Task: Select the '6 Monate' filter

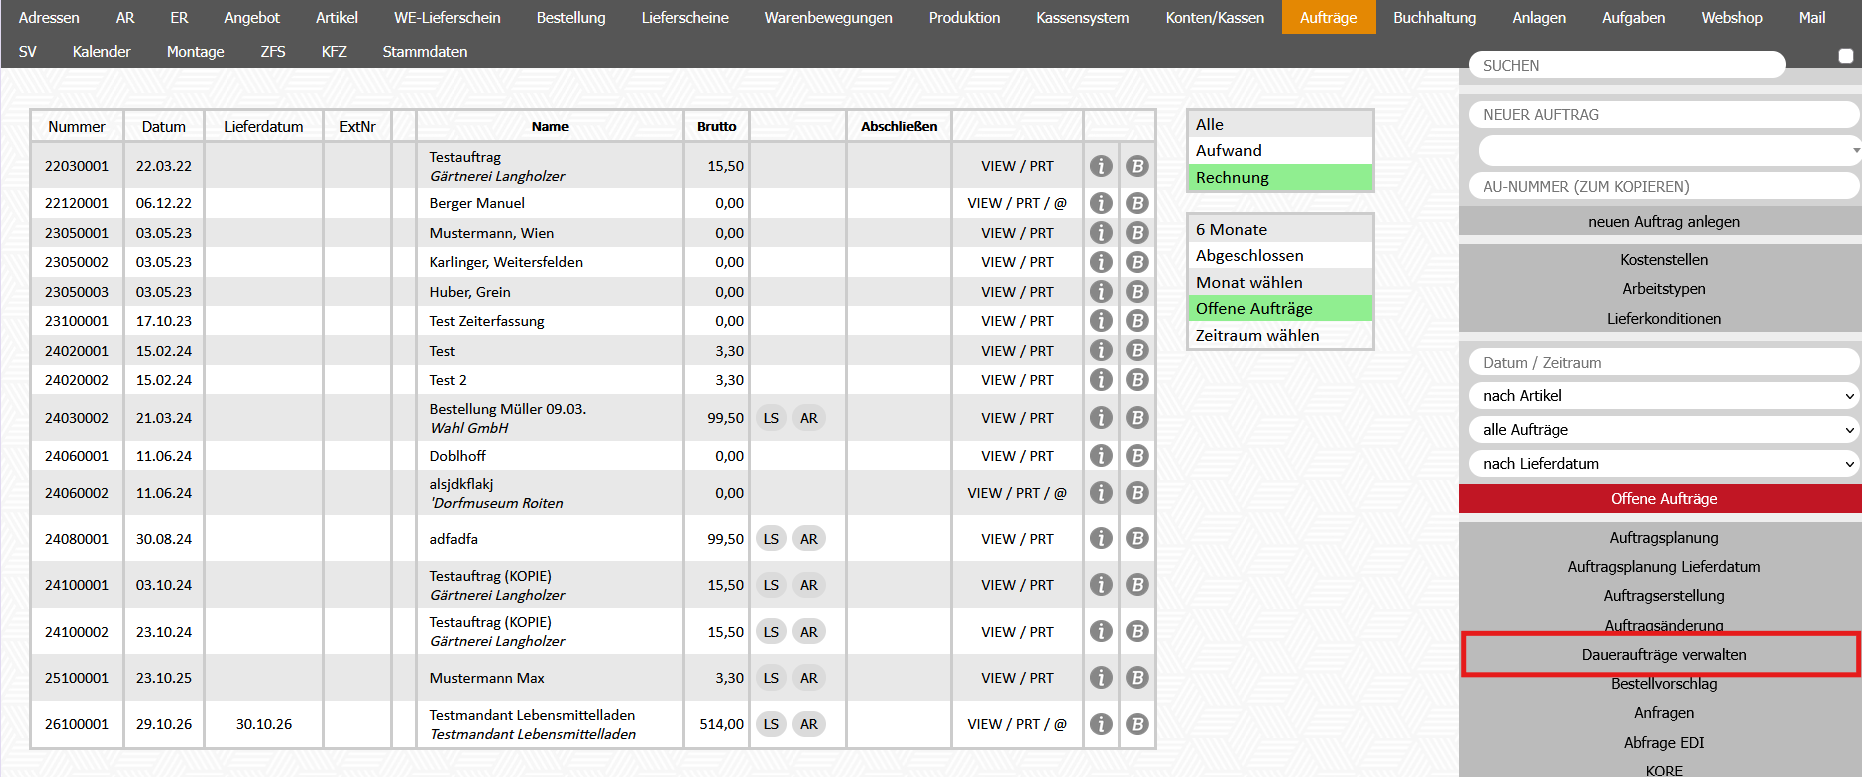Action: (1279, 230)
